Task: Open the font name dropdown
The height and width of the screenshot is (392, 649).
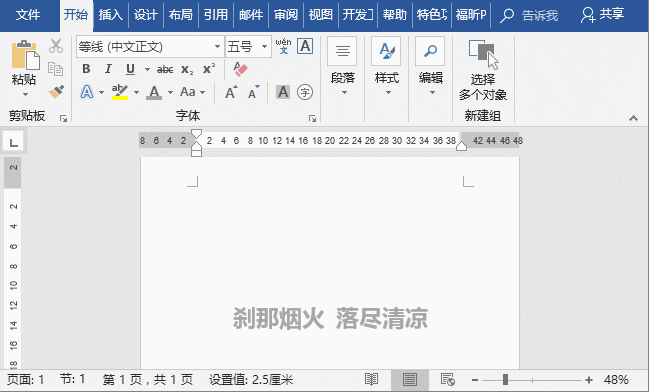Action: coord(217,46)
